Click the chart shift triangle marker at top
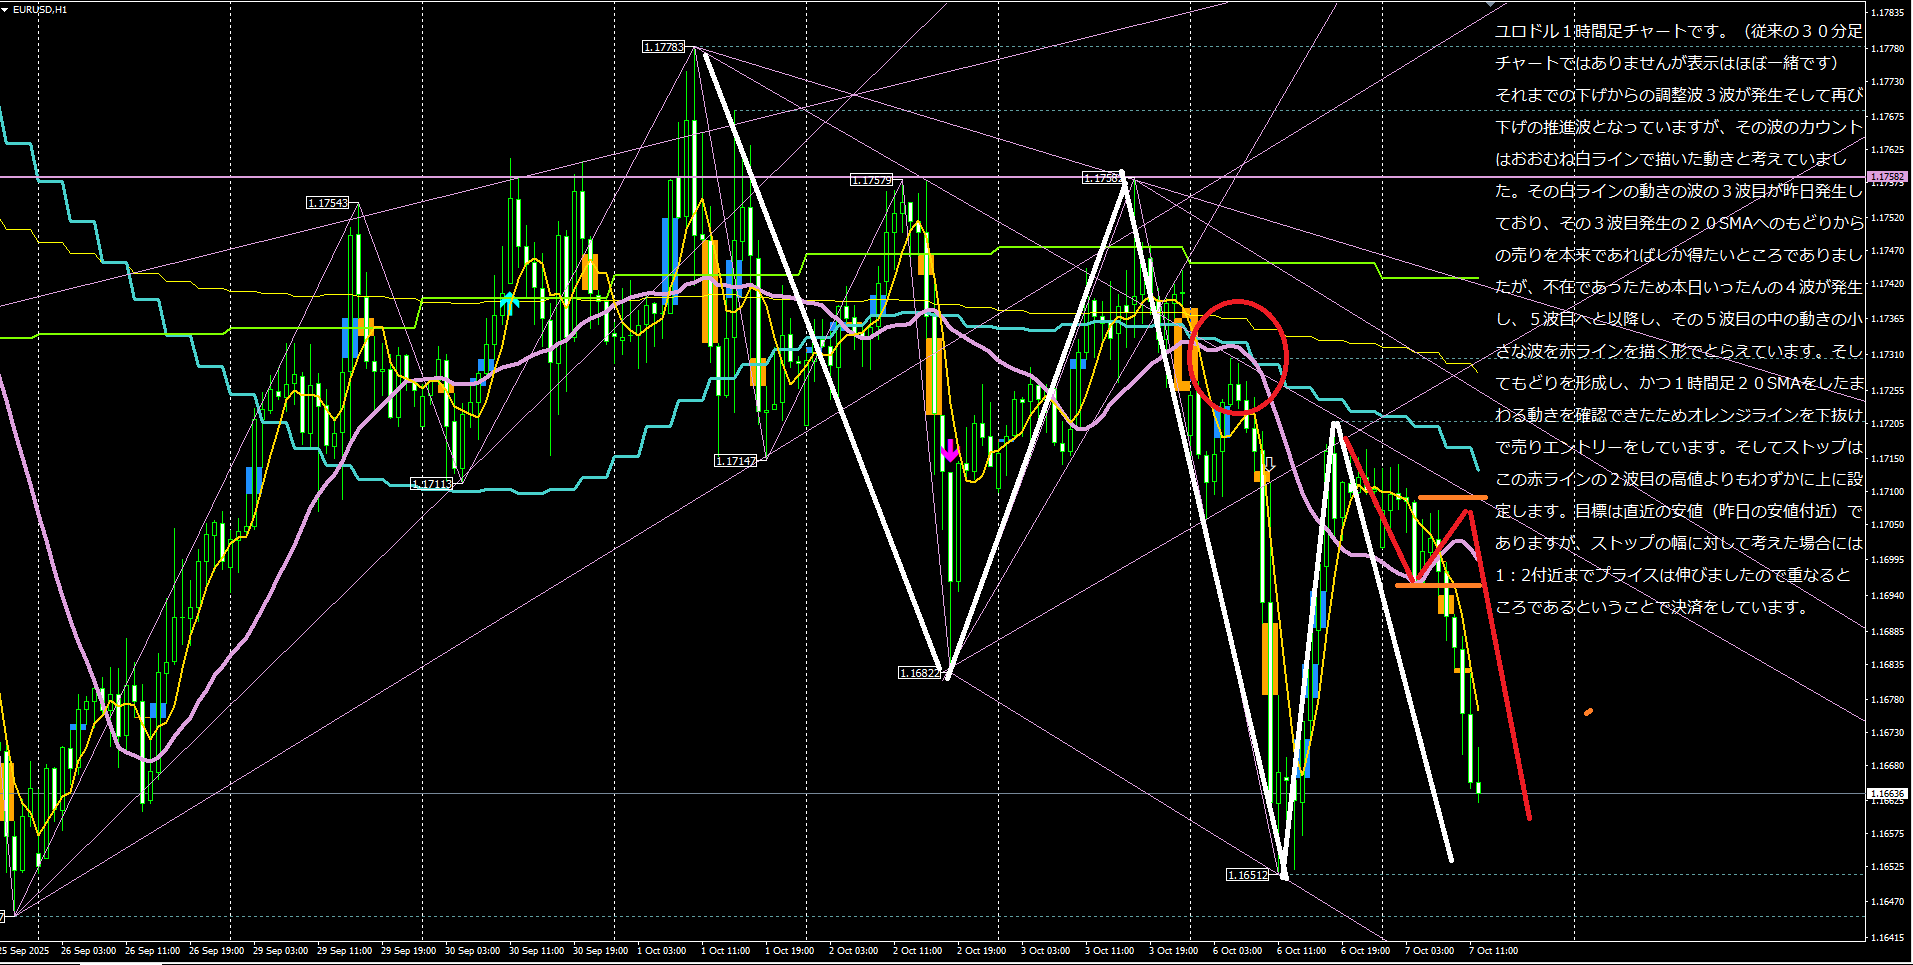Viewport: 1913px width, 965px height. pos(1490,4)
